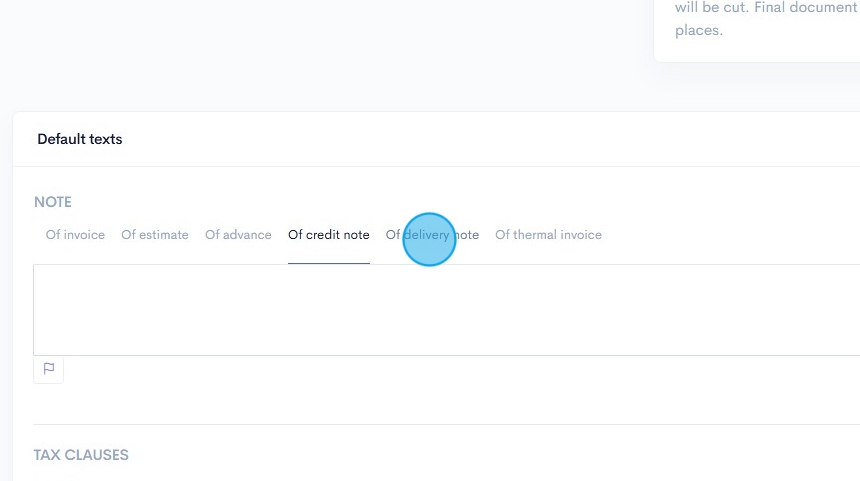Select the Of credit note tab
The width and height of the screenshot is (860, 481).
[x=329, y=235]
